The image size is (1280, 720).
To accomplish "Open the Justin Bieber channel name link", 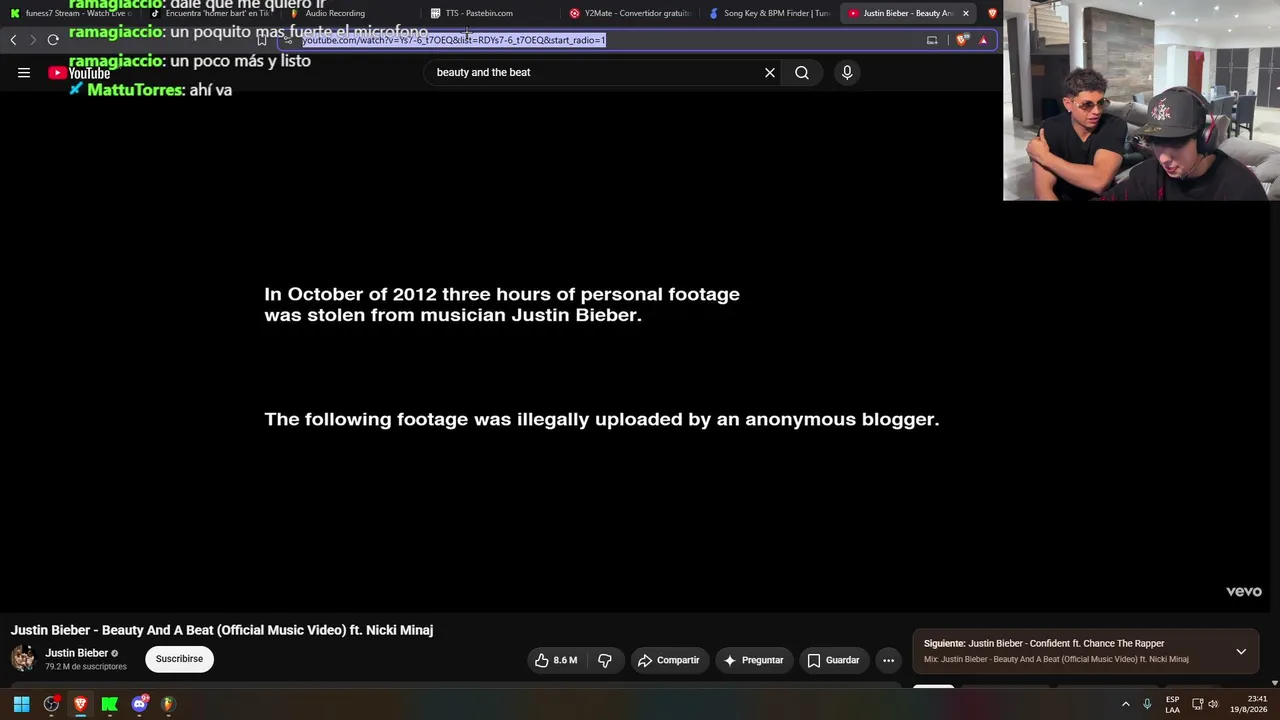I will pos(76,653).
